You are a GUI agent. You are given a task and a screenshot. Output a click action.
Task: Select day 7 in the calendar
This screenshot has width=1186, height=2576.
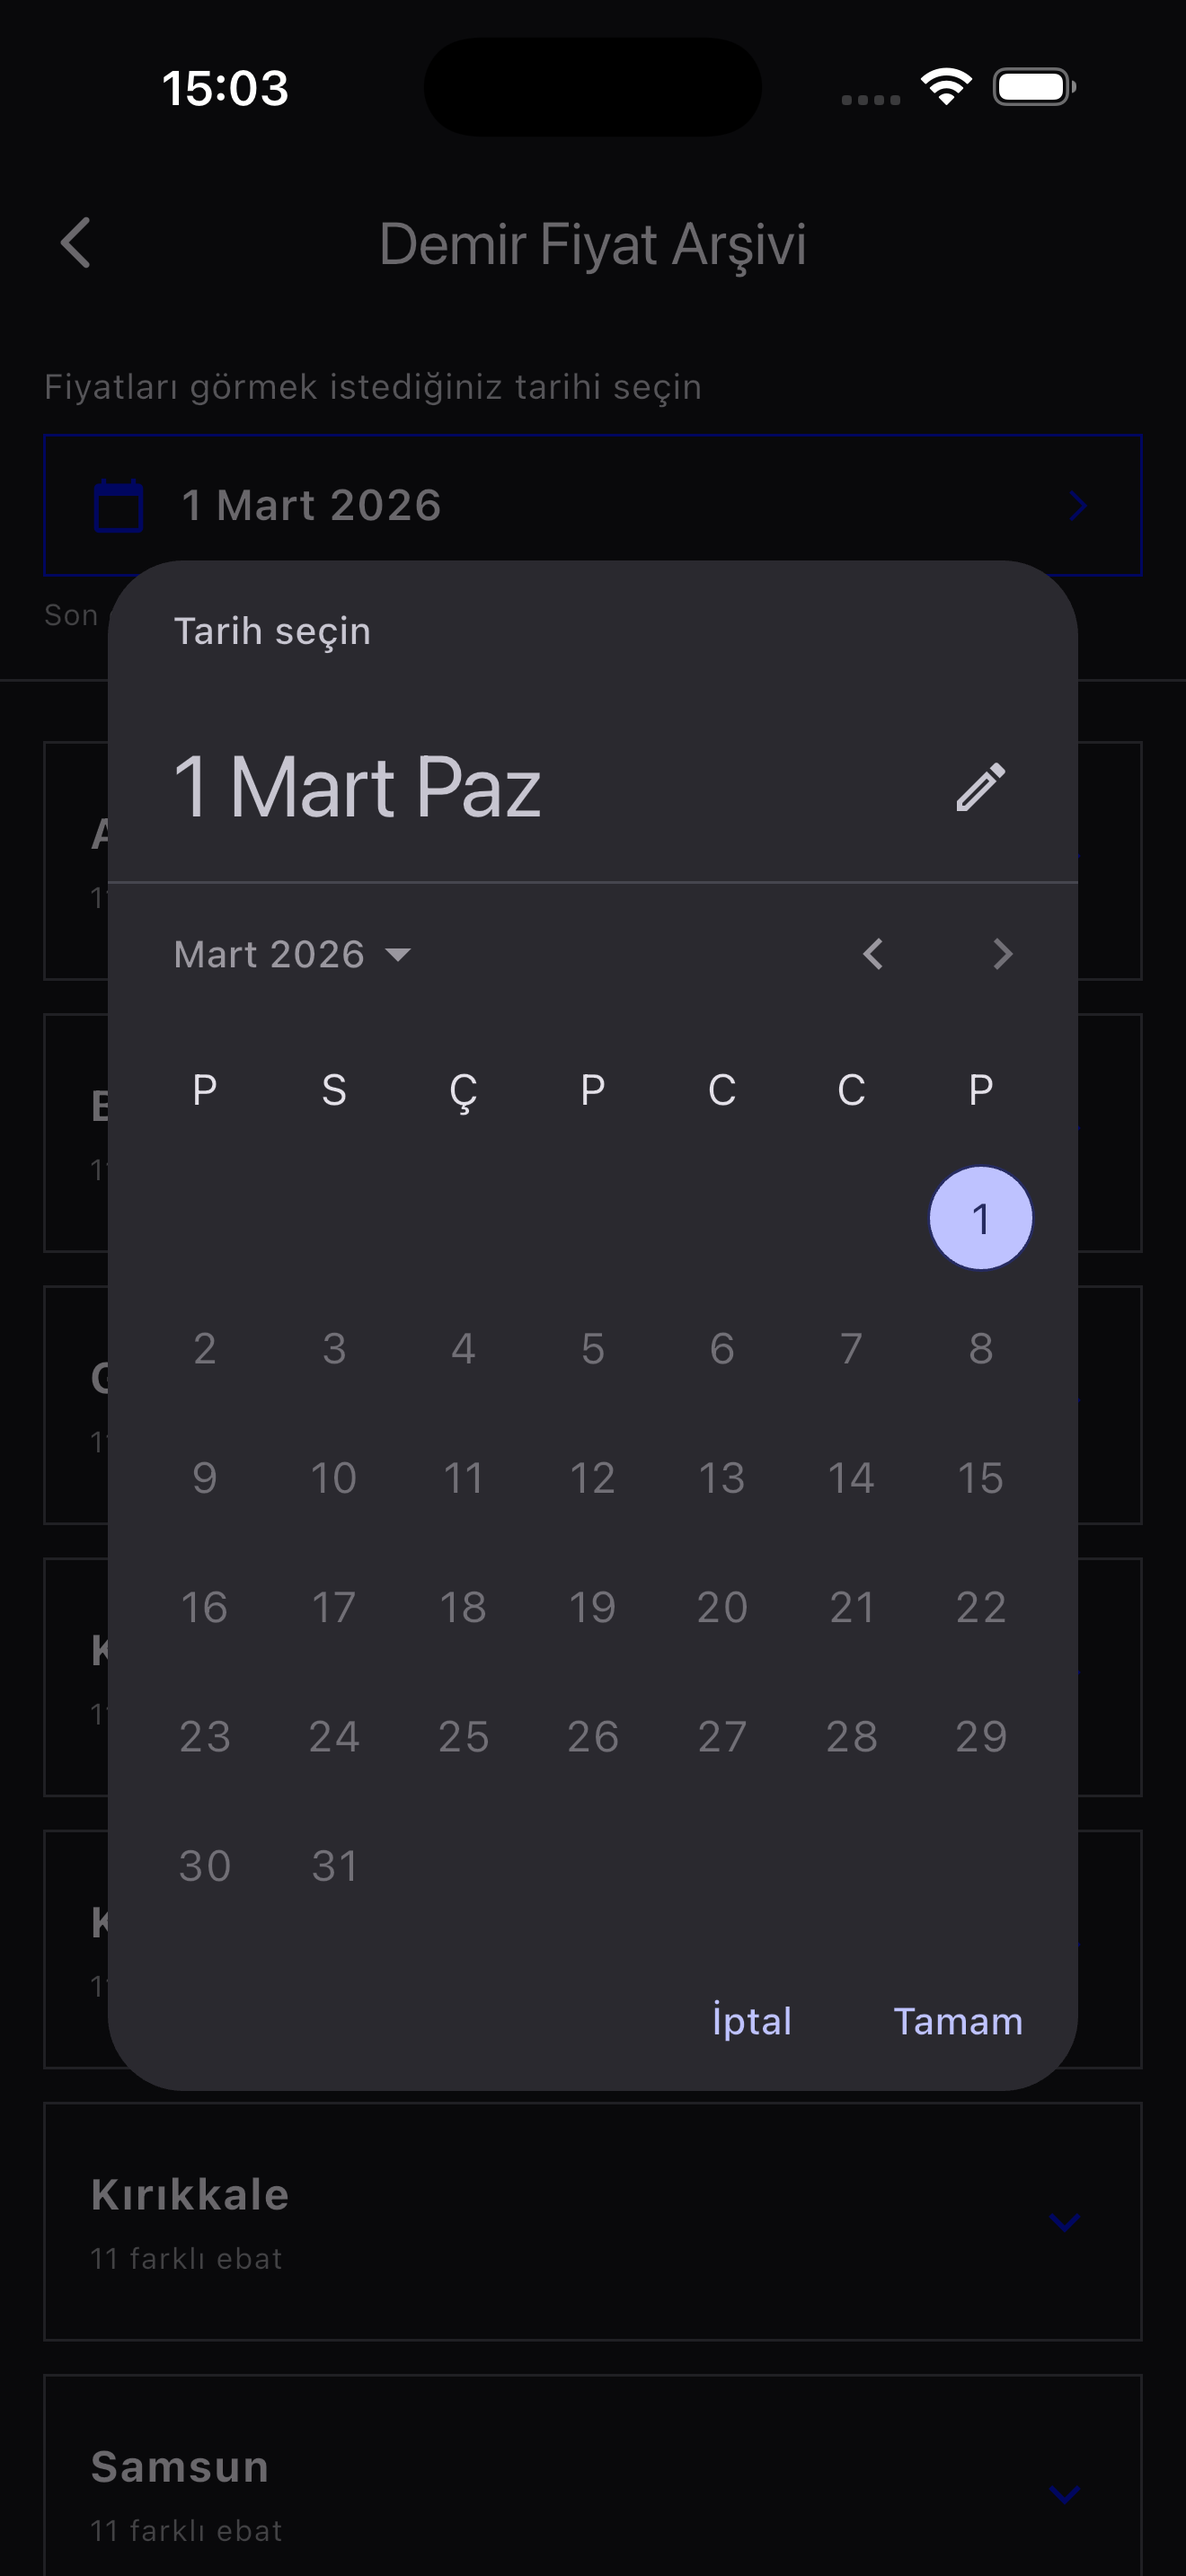click(851, 1348)
